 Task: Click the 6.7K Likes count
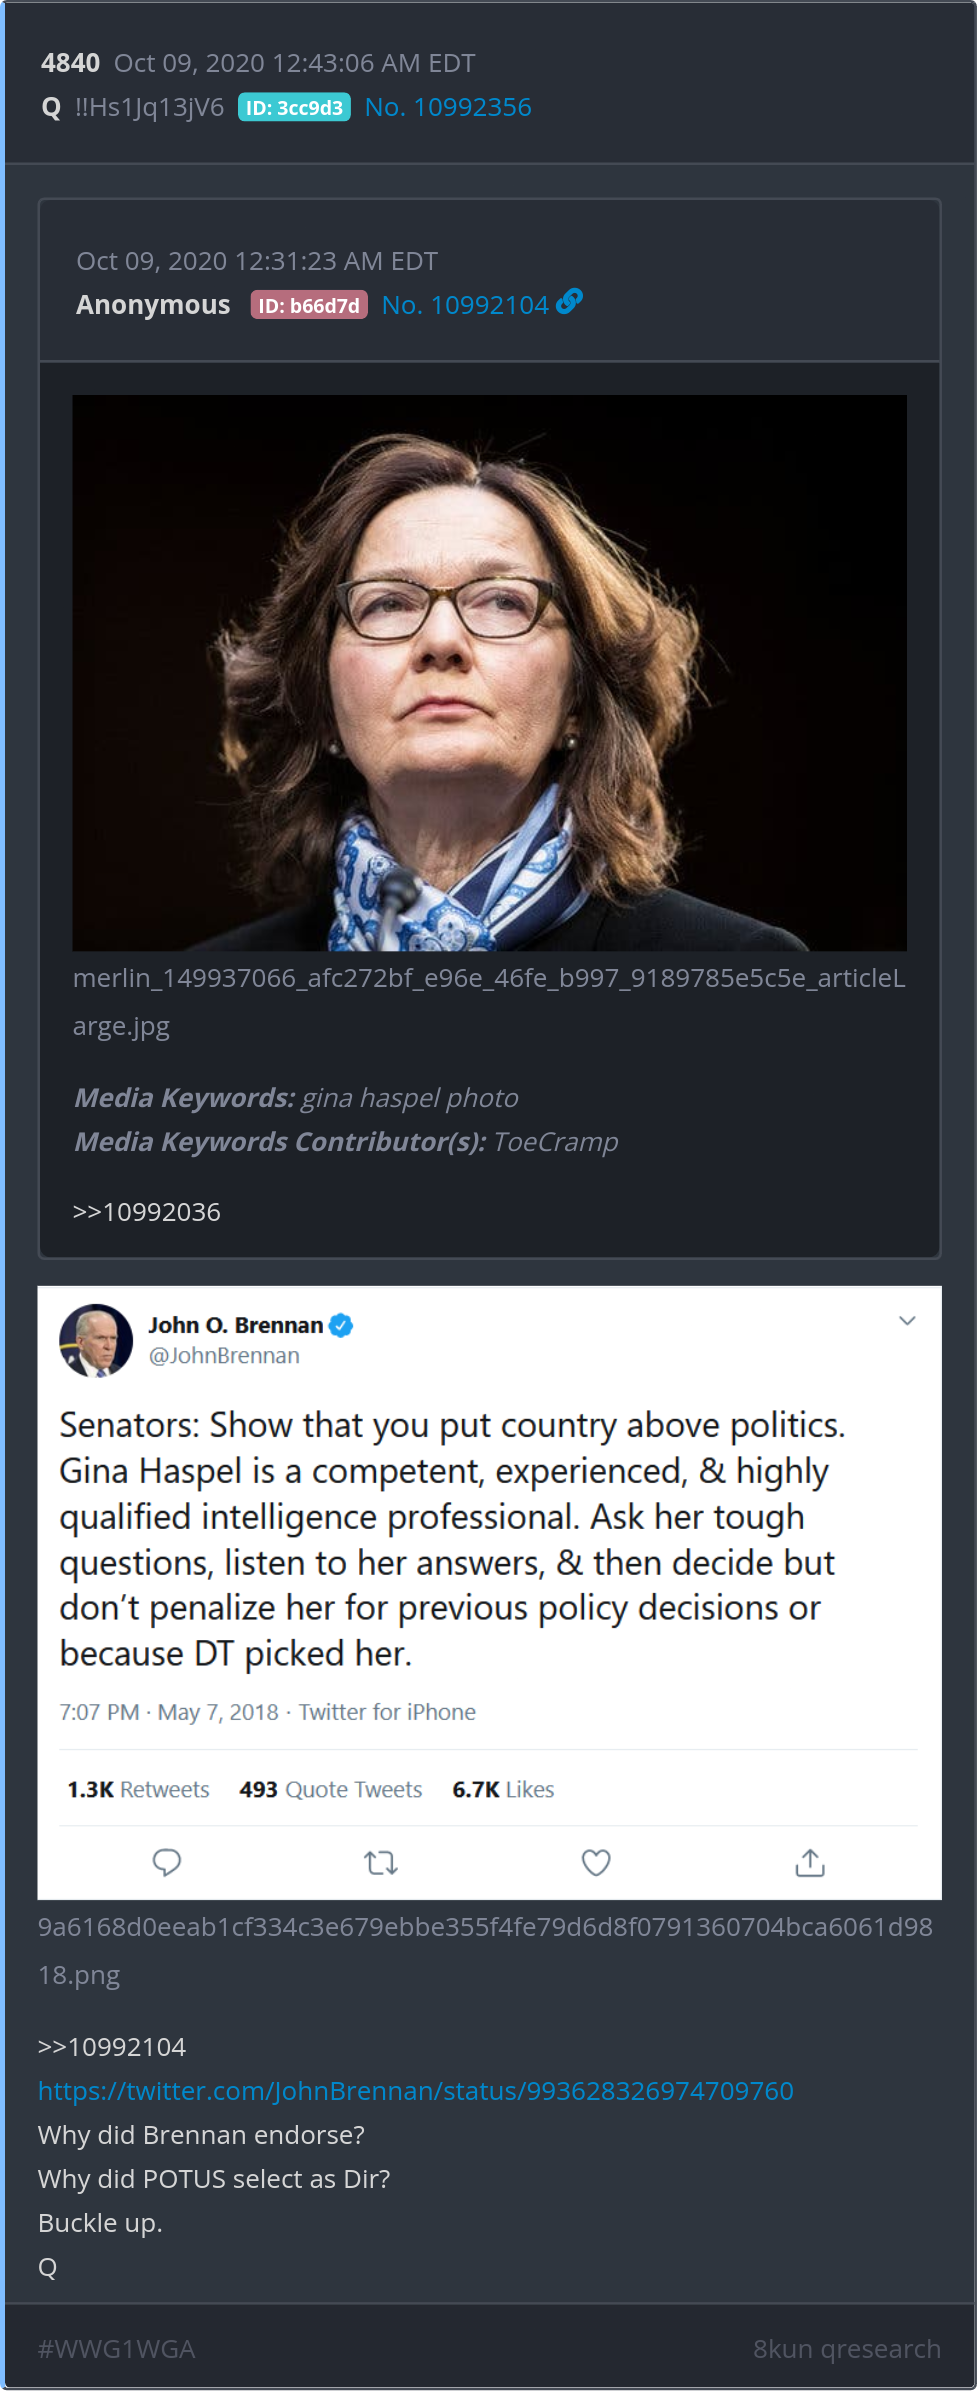coord(503,1789)
